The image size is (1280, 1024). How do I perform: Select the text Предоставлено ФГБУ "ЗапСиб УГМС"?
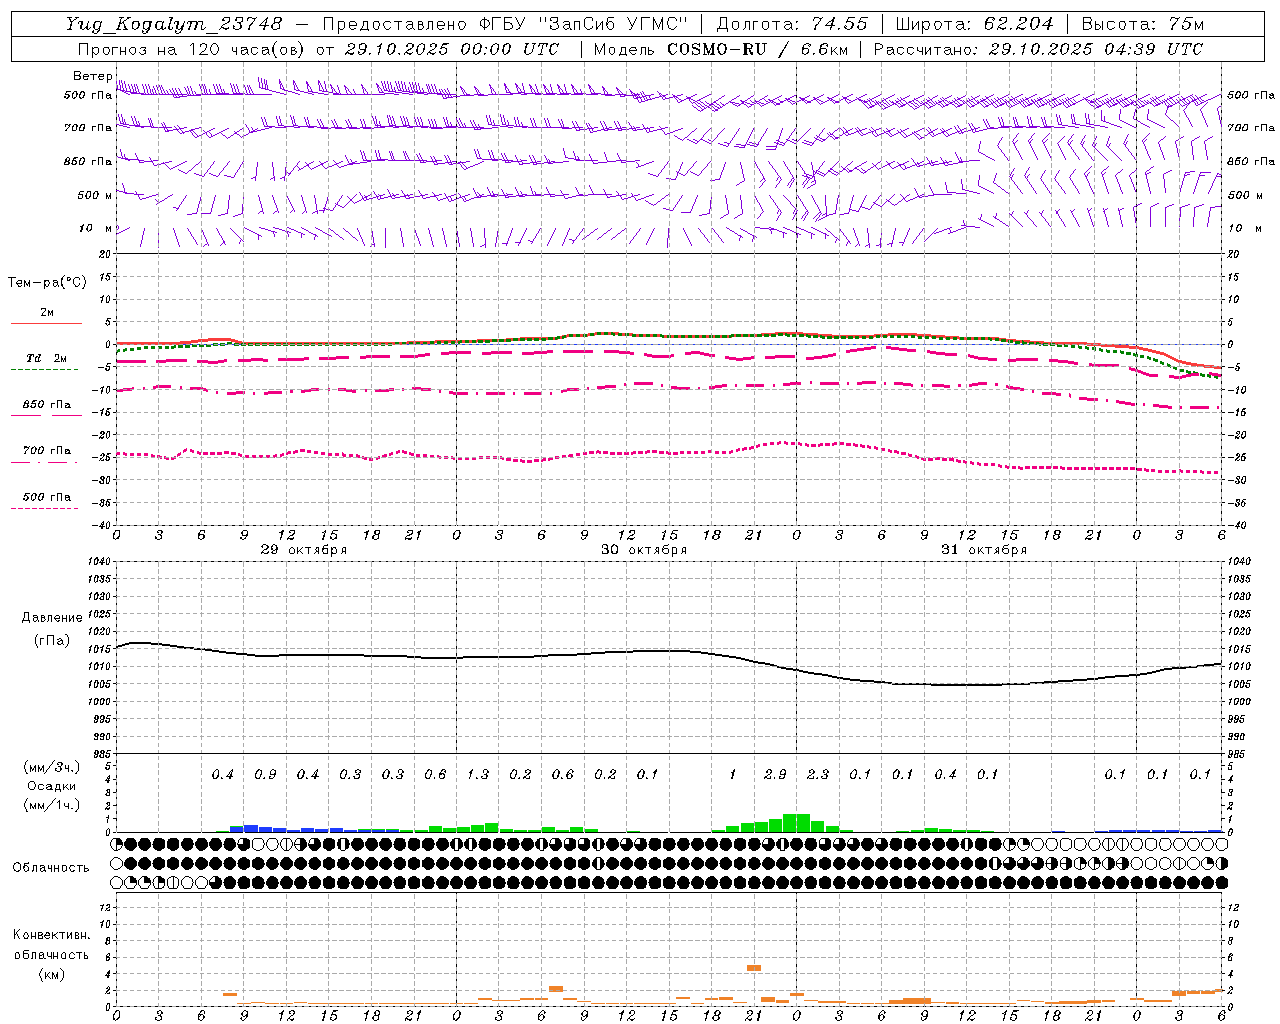[506, 24]
